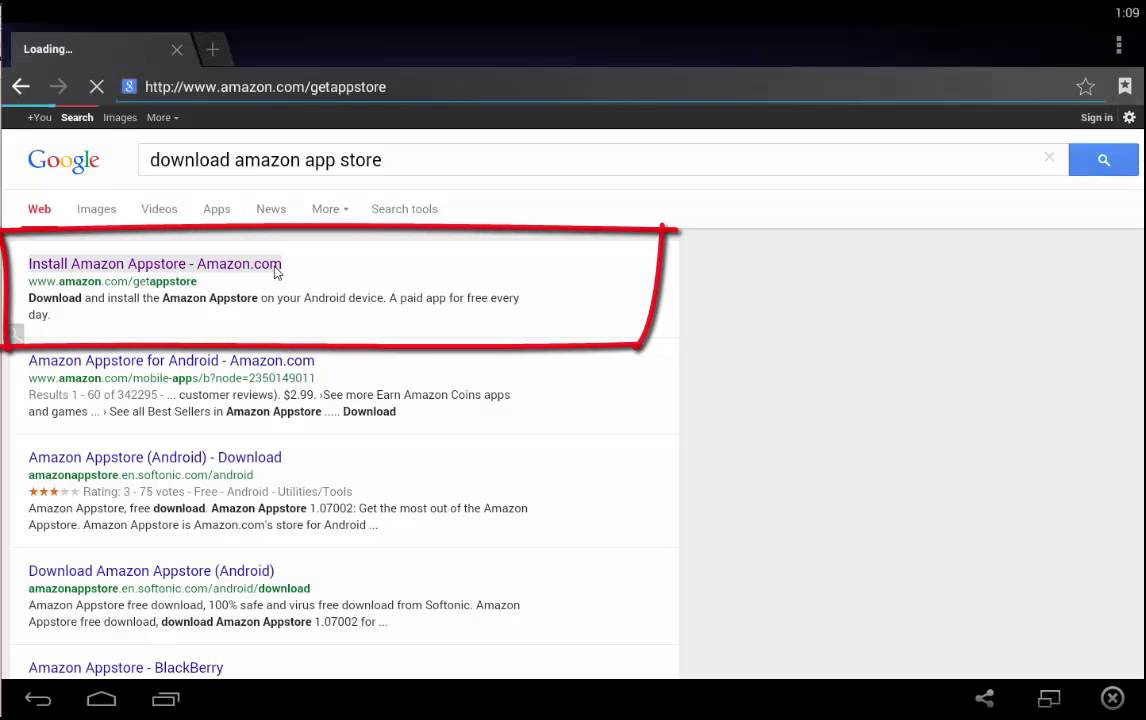
Task: Clear the search box with the X
Action: click(1049, 157)
